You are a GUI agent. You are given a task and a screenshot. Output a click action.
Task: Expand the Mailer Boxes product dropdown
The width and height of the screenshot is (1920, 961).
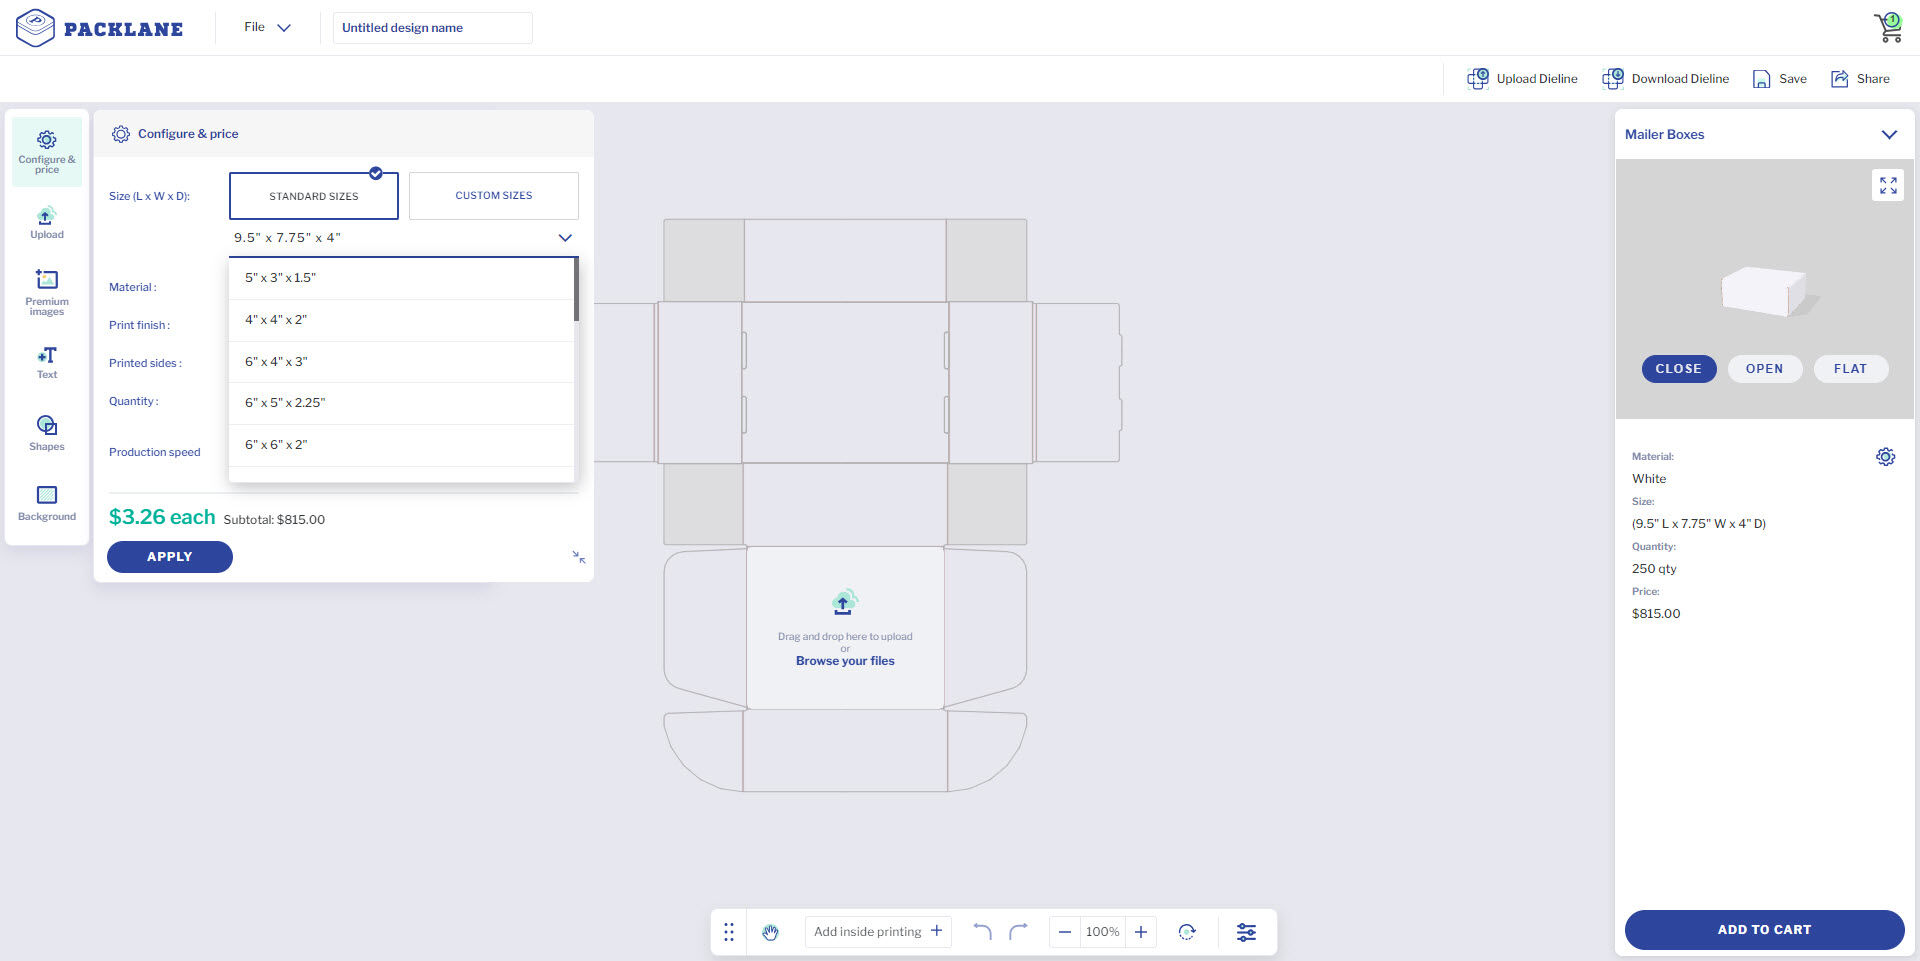(x=1888, y=135)
